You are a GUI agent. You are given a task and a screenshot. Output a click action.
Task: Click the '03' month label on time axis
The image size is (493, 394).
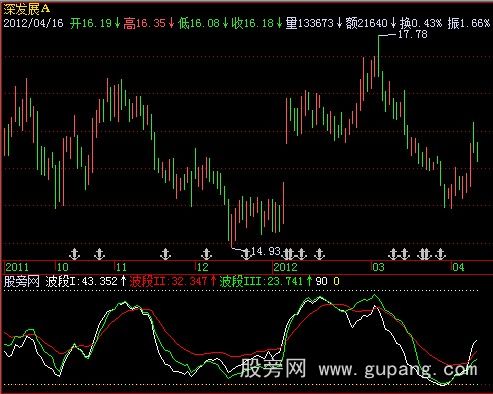(x=378, y=267)
